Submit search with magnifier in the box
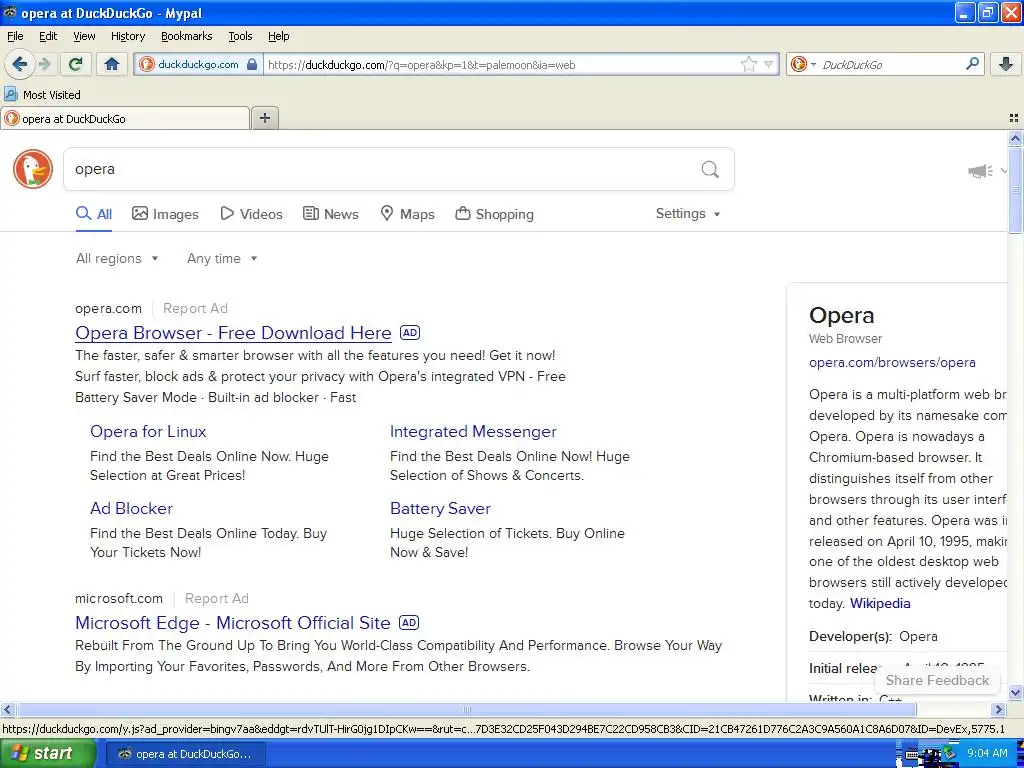 (x=710, y=170)
